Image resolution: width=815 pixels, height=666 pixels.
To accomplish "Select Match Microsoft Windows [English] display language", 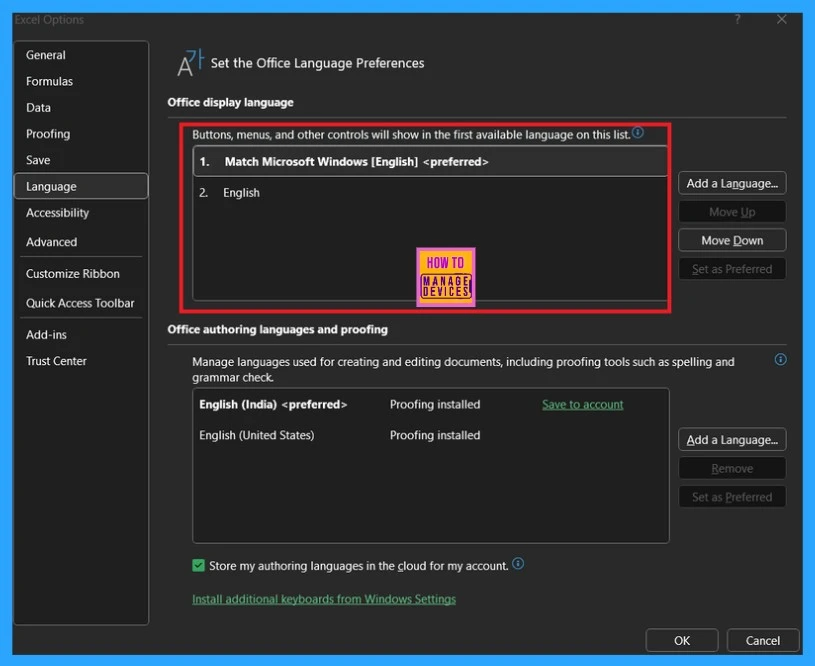I will pos(430,162).
